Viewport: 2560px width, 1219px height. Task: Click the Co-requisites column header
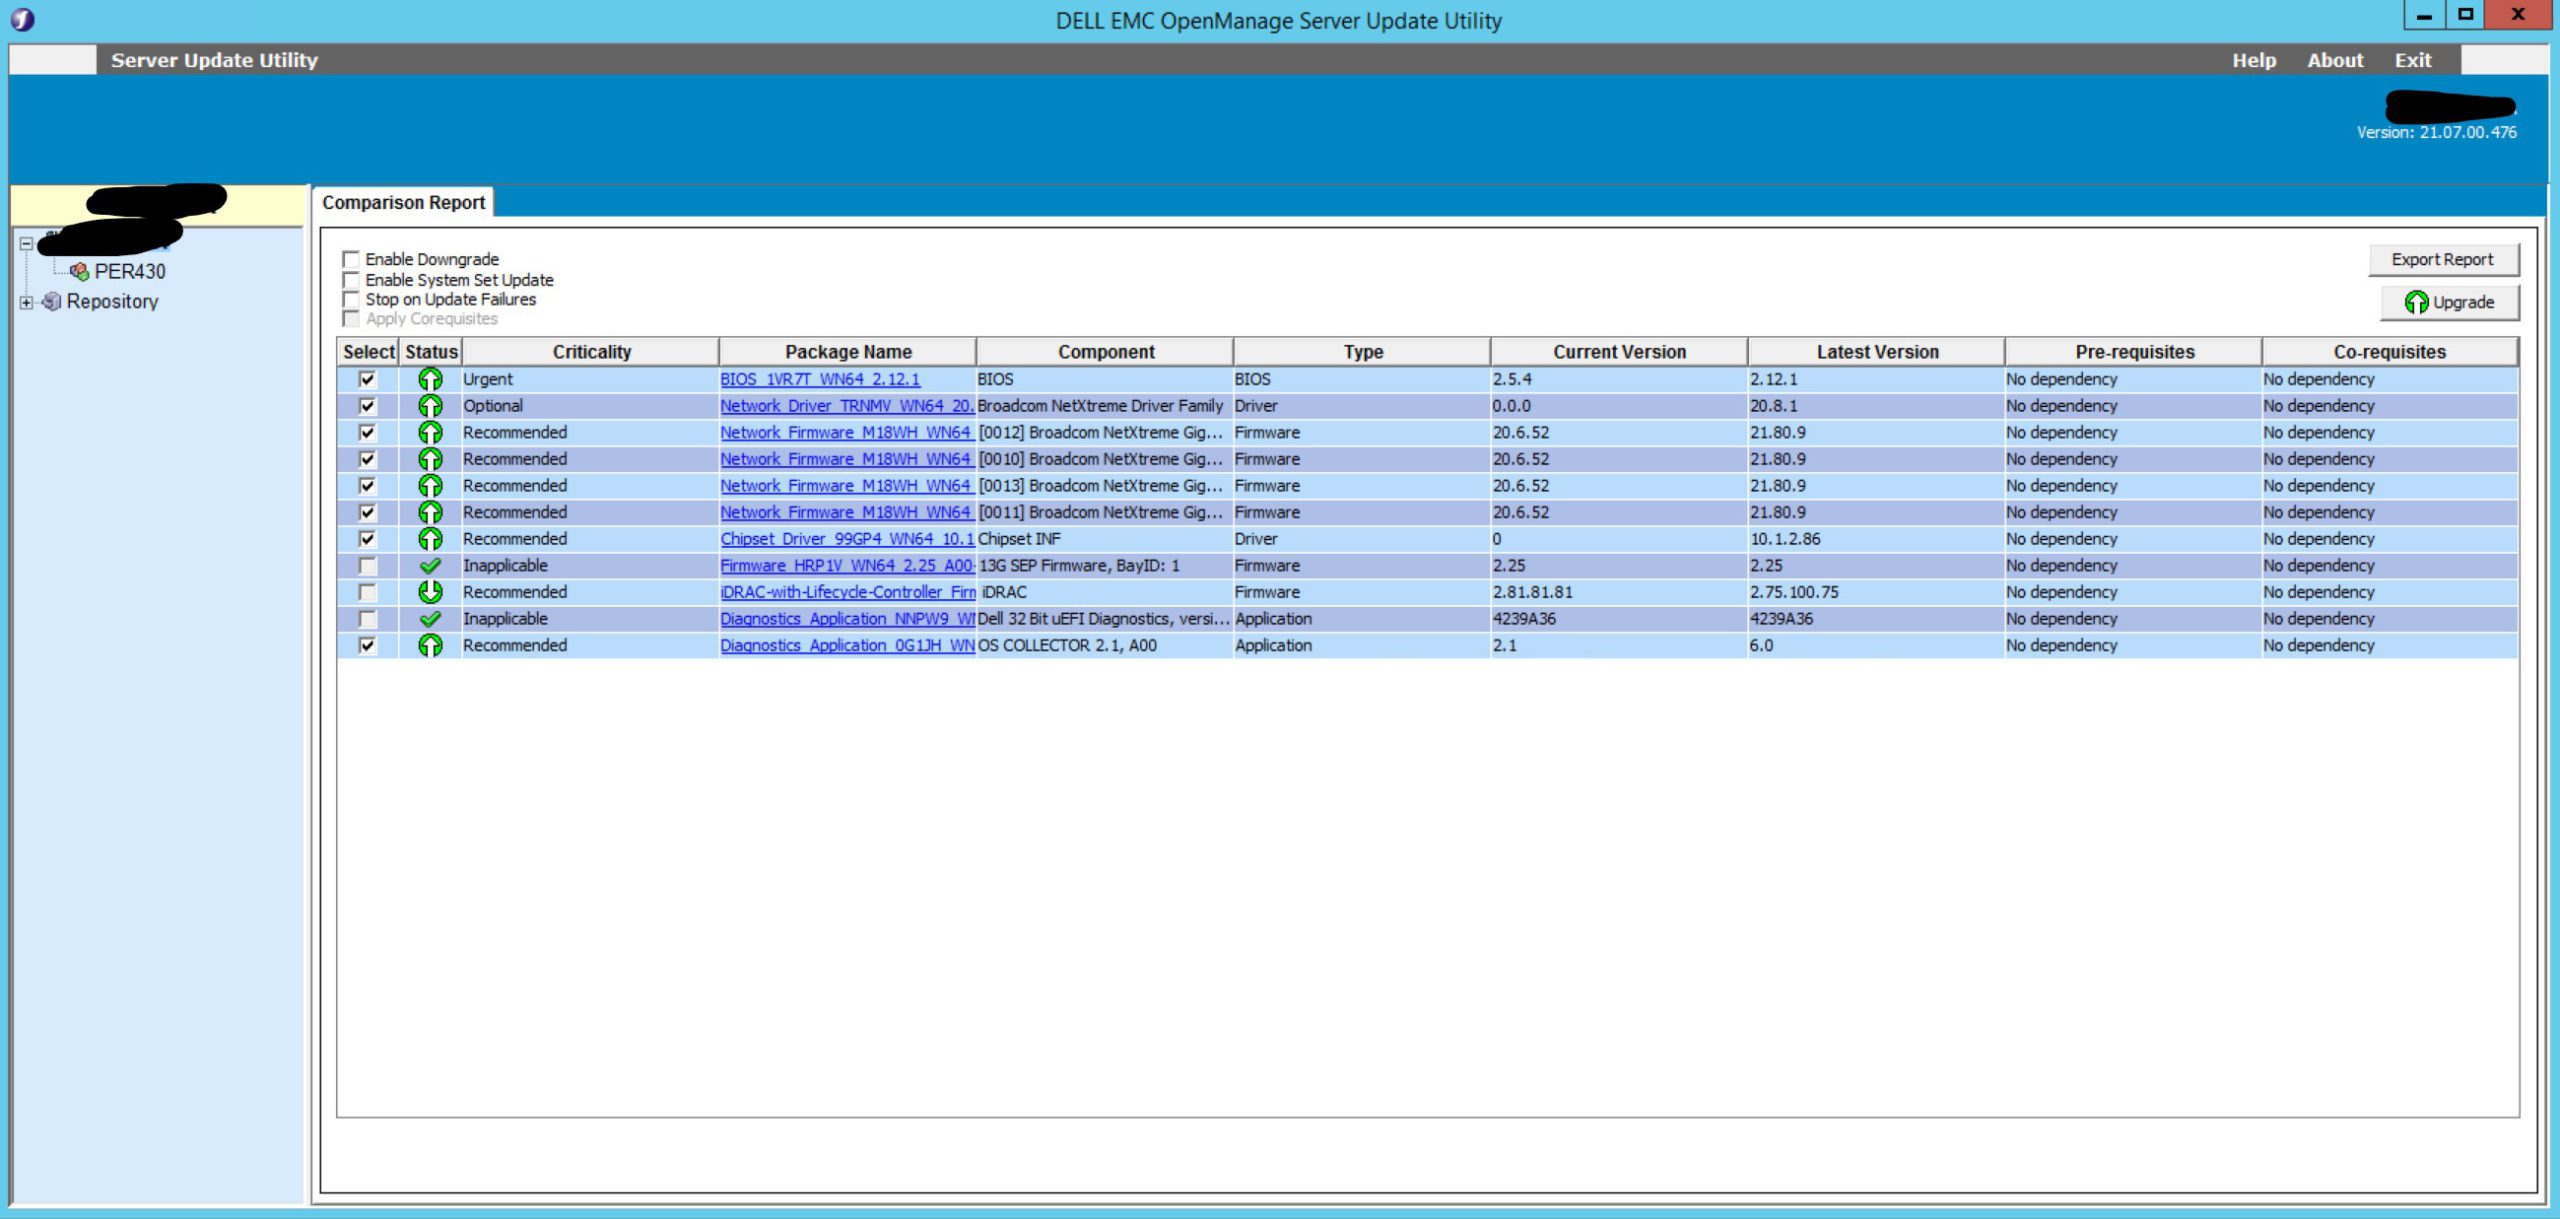pyautogui.click(x=2390, y=352)
